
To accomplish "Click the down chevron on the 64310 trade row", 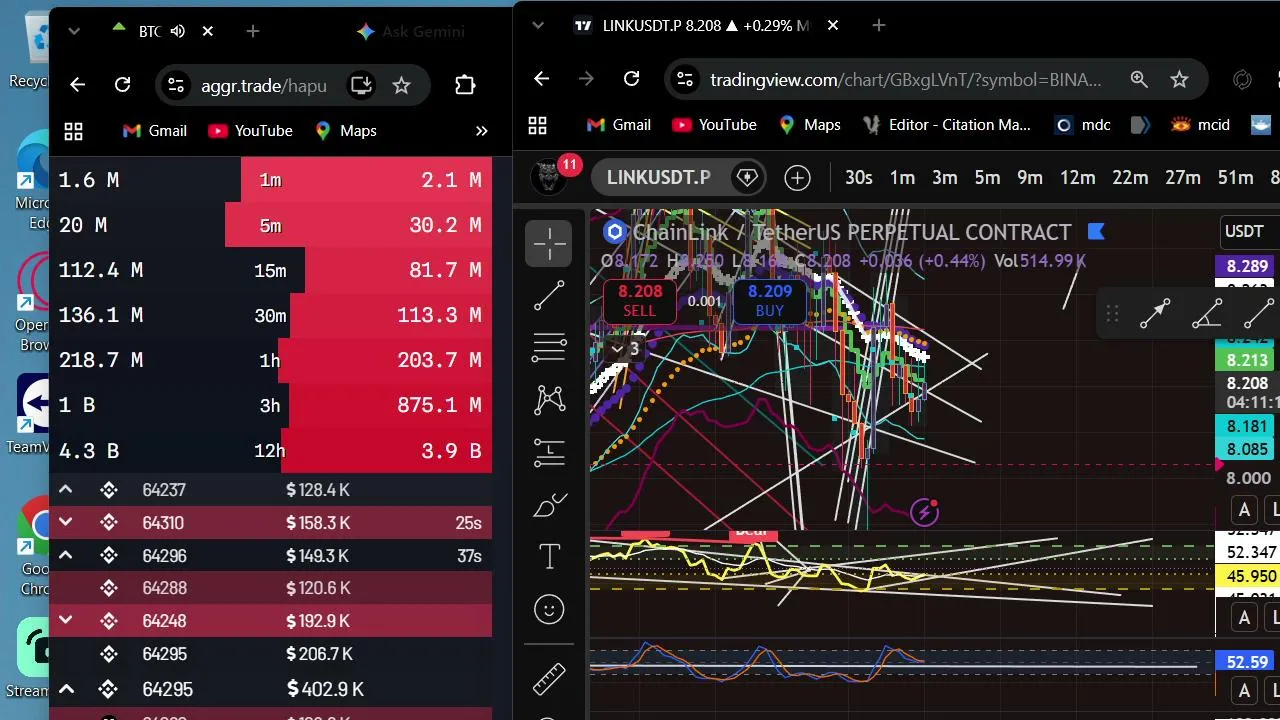I will [x=66, y=523].
